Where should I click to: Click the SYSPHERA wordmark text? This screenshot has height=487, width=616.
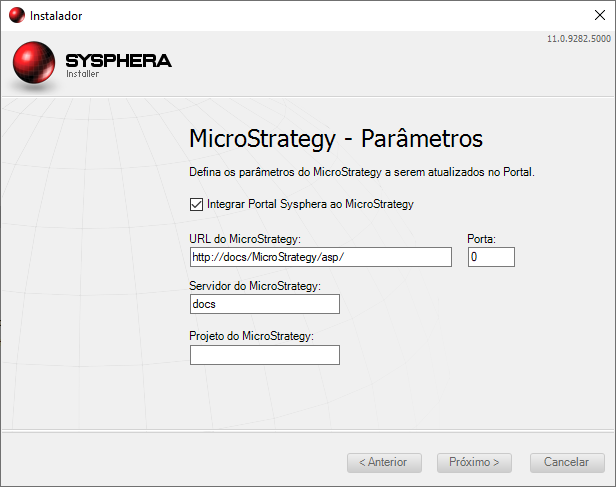pos(118,60)
